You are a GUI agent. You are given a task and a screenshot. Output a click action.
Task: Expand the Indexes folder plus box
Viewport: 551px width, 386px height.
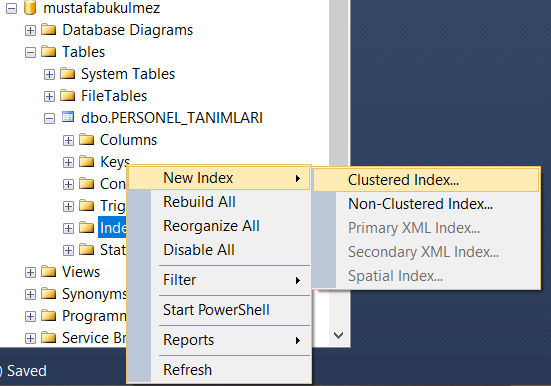(68, 229)
